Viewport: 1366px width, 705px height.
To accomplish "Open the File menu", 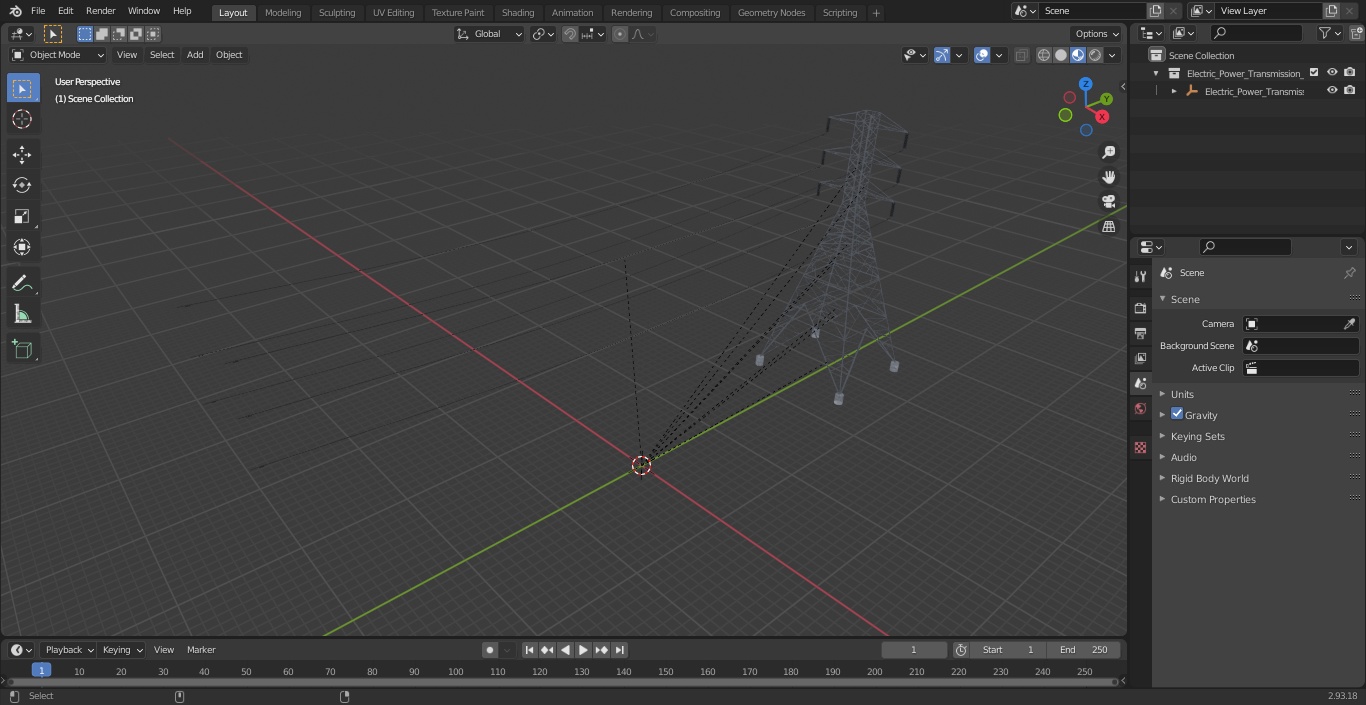I will coord(38,11).
